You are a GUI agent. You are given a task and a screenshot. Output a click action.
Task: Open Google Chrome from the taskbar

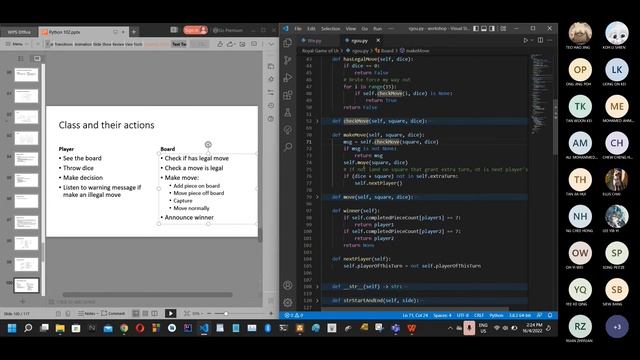click(x=124, y=328)
